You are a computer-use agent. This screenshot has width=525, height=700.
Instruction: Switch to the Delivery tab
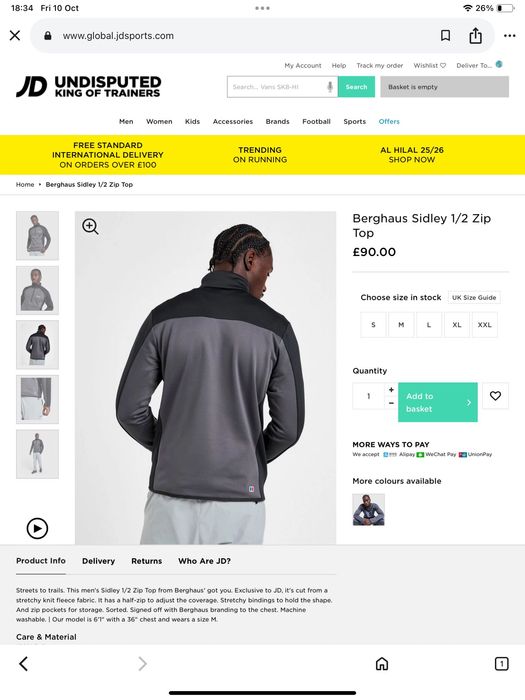click(x=98, y=561)
